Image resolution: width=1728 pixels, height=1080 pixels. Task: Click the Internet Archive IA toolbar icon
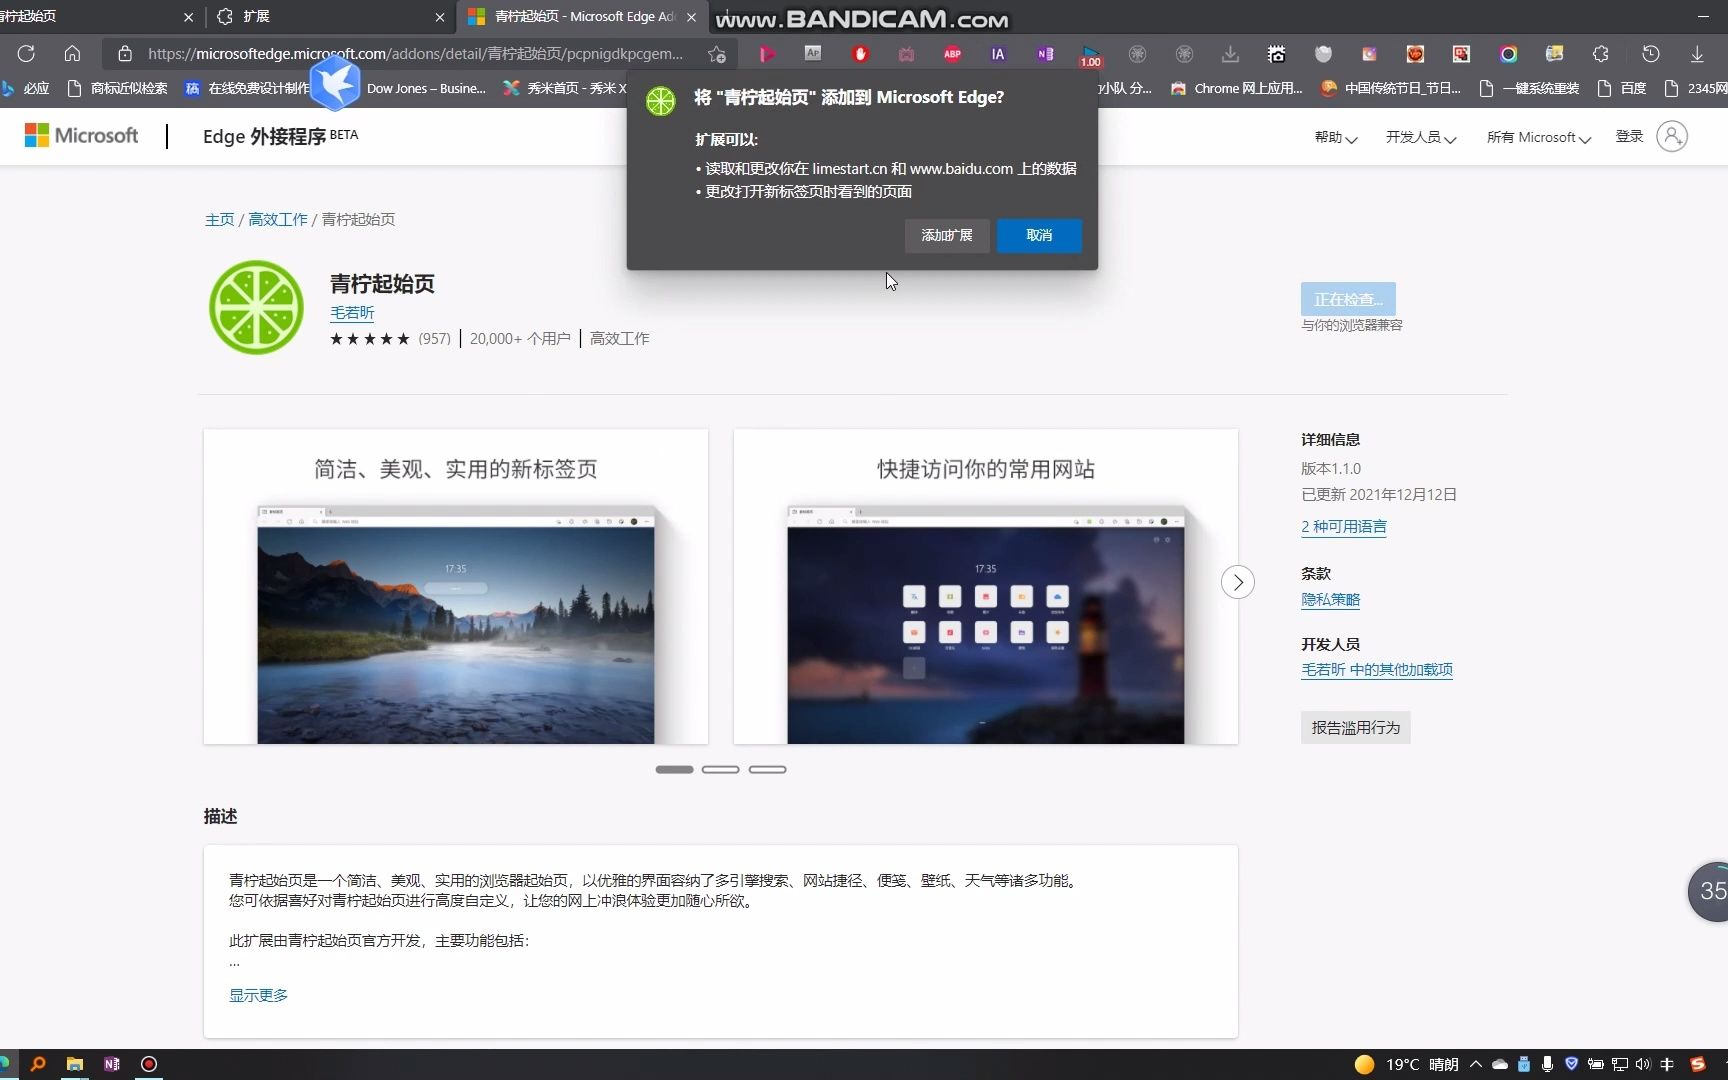(x=997, y=54)
